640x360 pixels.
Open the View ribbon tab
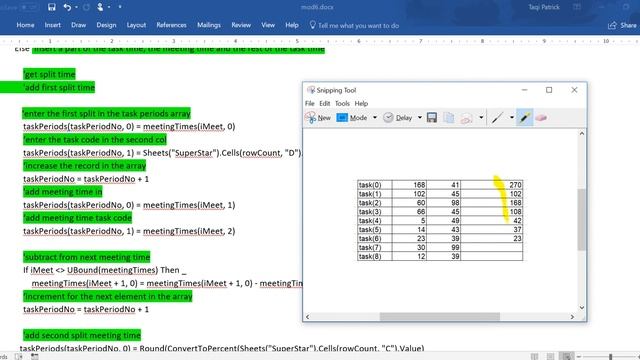268,25
